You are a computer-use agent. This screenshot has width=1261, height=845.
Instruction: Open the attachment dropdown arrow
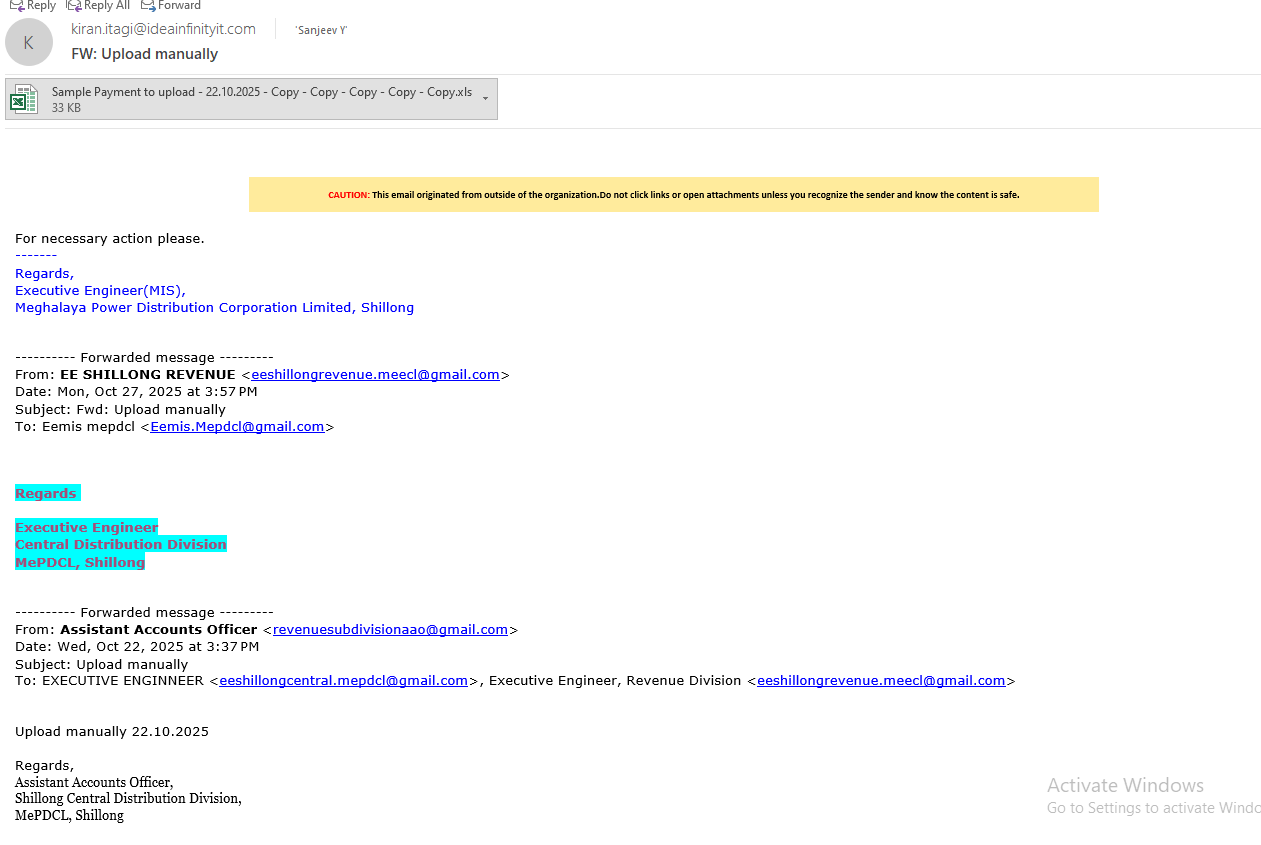(x=485, y=98)
